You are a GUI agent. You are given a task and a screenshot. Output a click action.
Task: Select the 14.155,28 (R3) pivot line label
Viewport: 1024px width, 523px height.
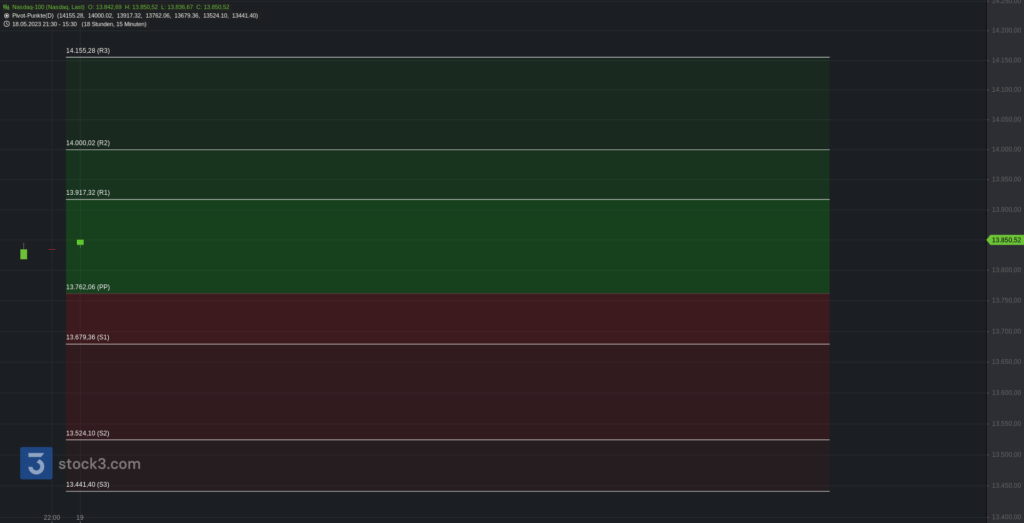tap(88, 50)
